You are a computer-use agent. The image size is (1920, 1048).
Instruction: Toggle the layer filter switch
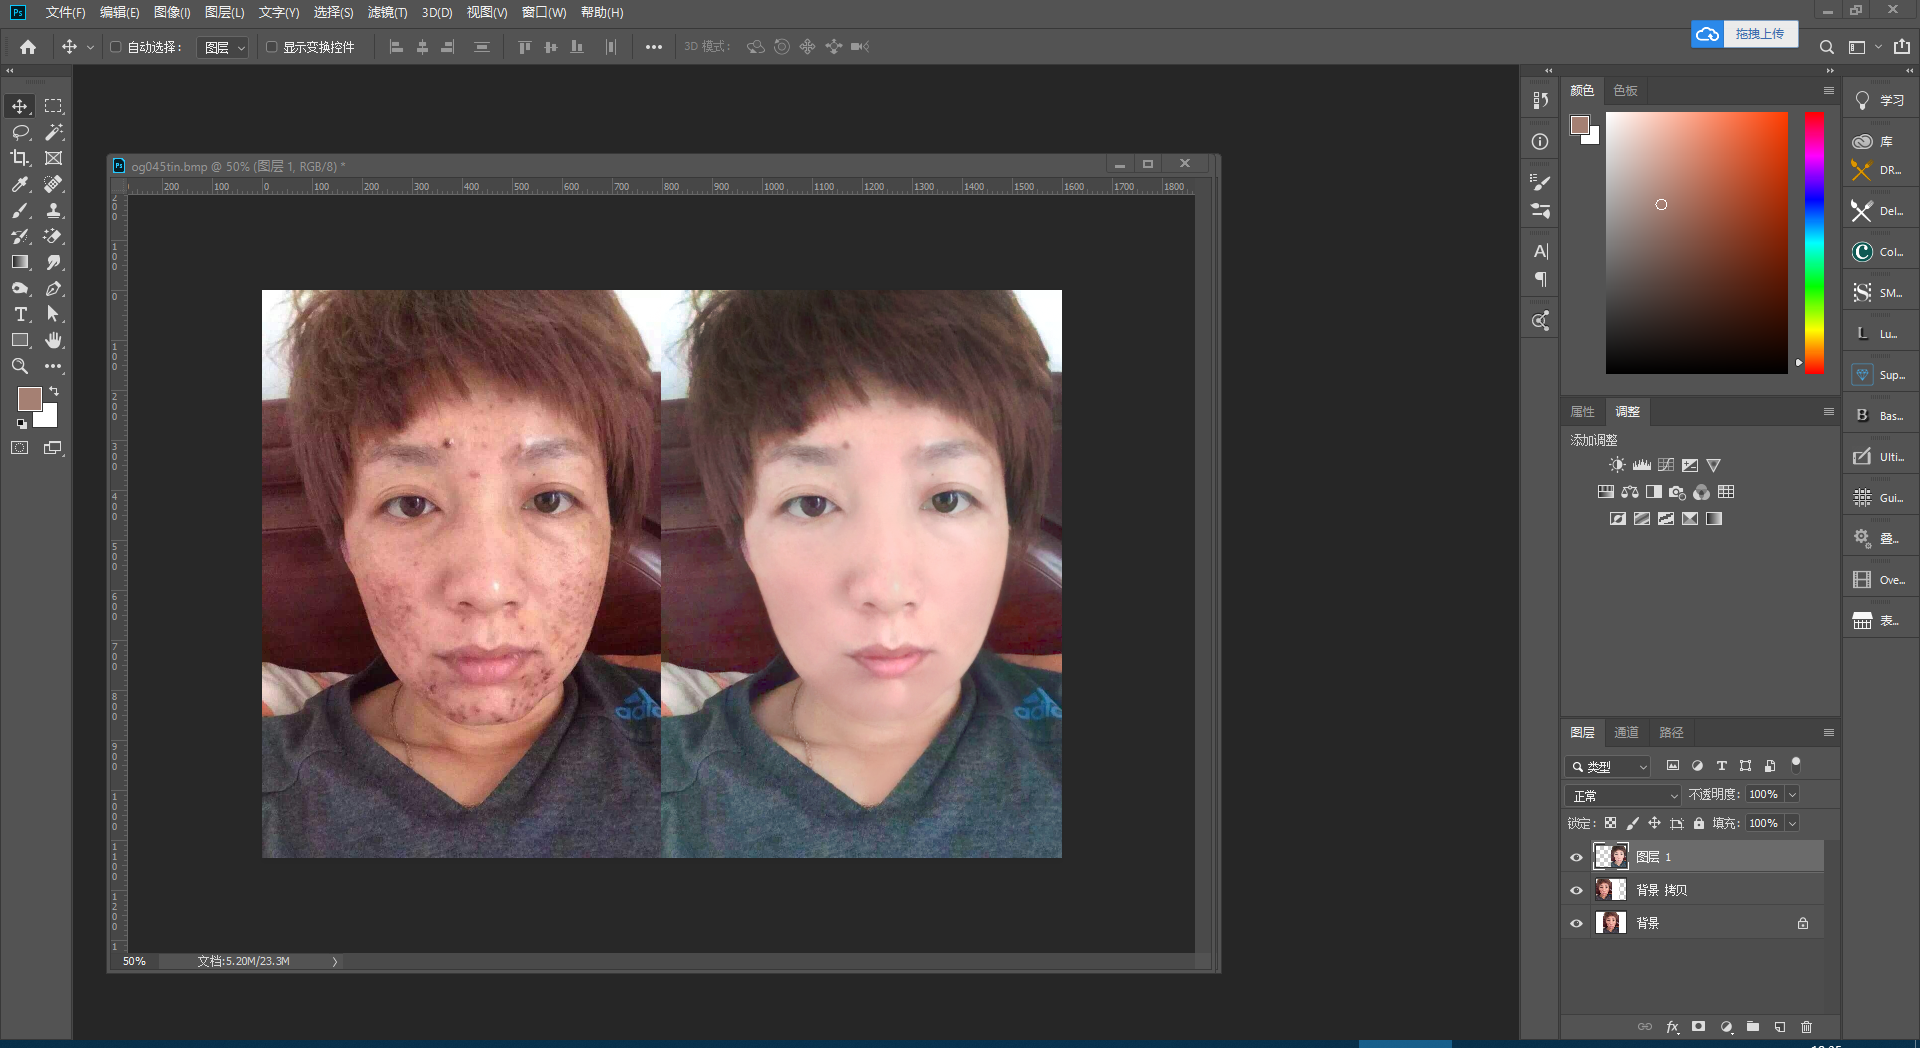[1796, 765]
